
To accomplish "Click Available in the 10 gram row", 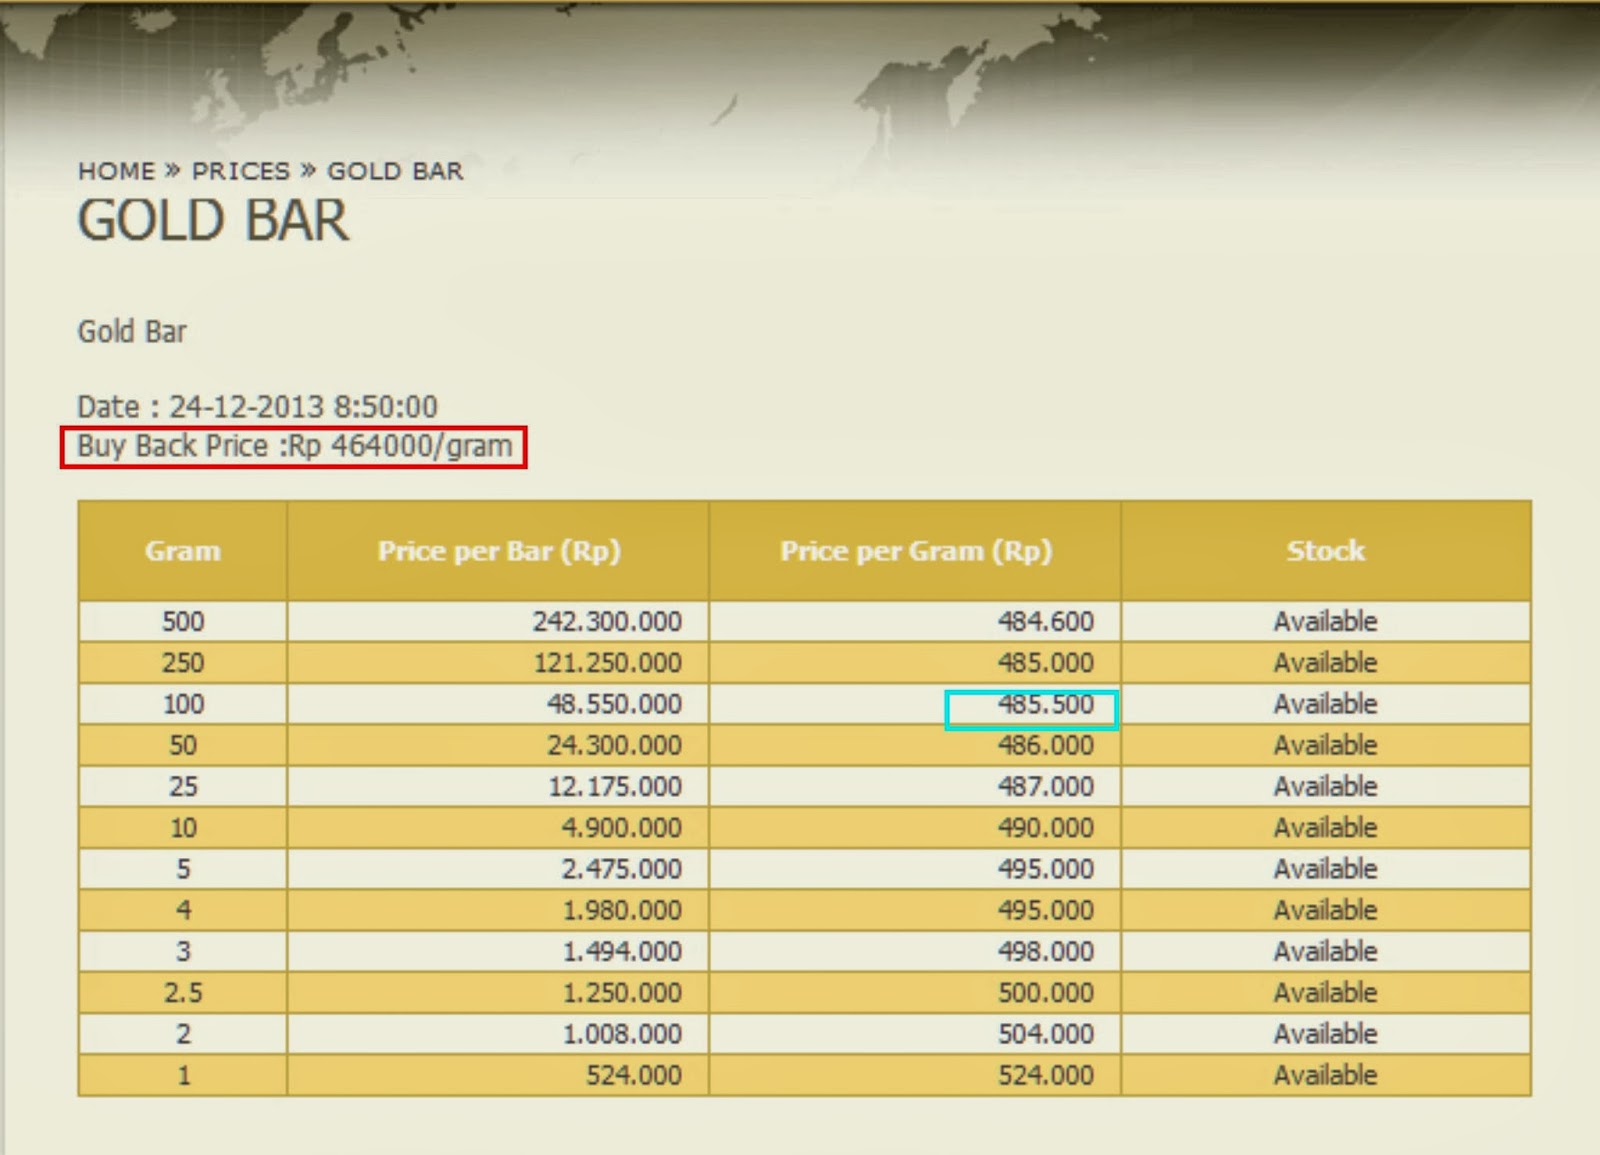I will click(1326, 828).
